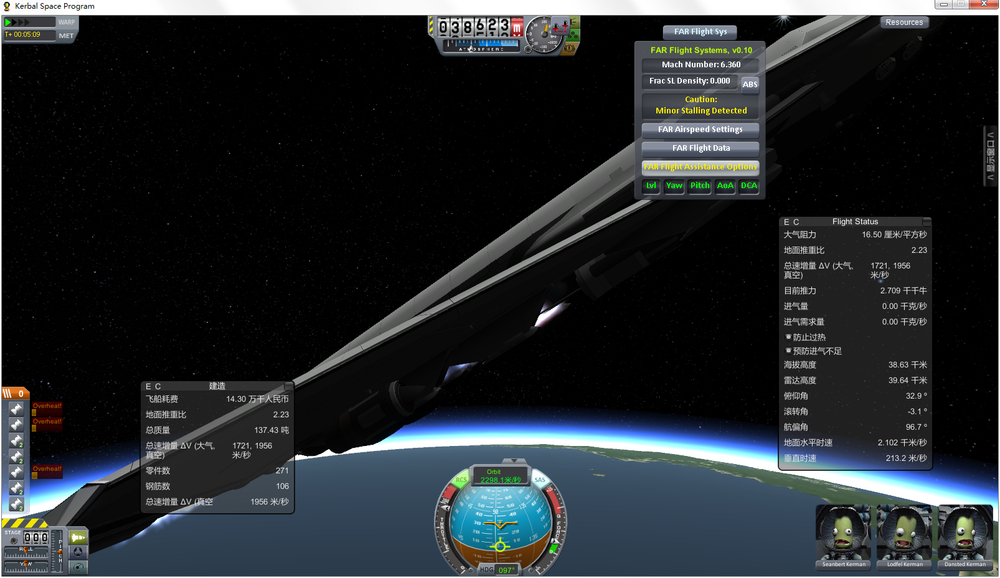Click the first Overheat warning bar

click(x=47, y=409)
